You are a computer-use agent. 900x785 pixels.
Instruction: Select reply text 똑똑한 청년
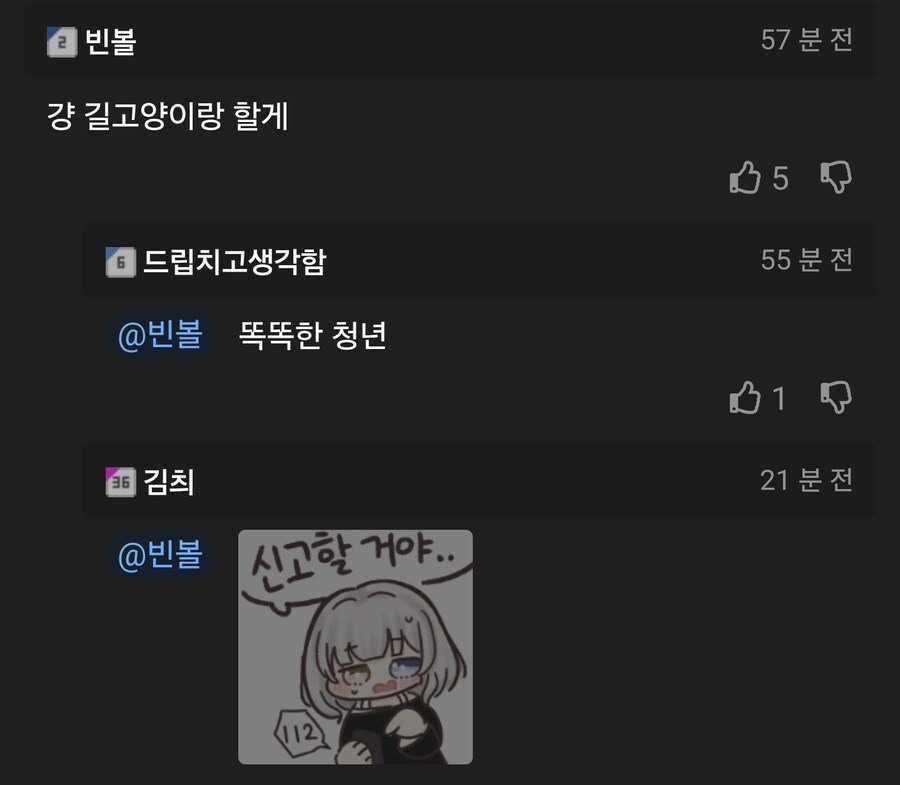(312, 335)
